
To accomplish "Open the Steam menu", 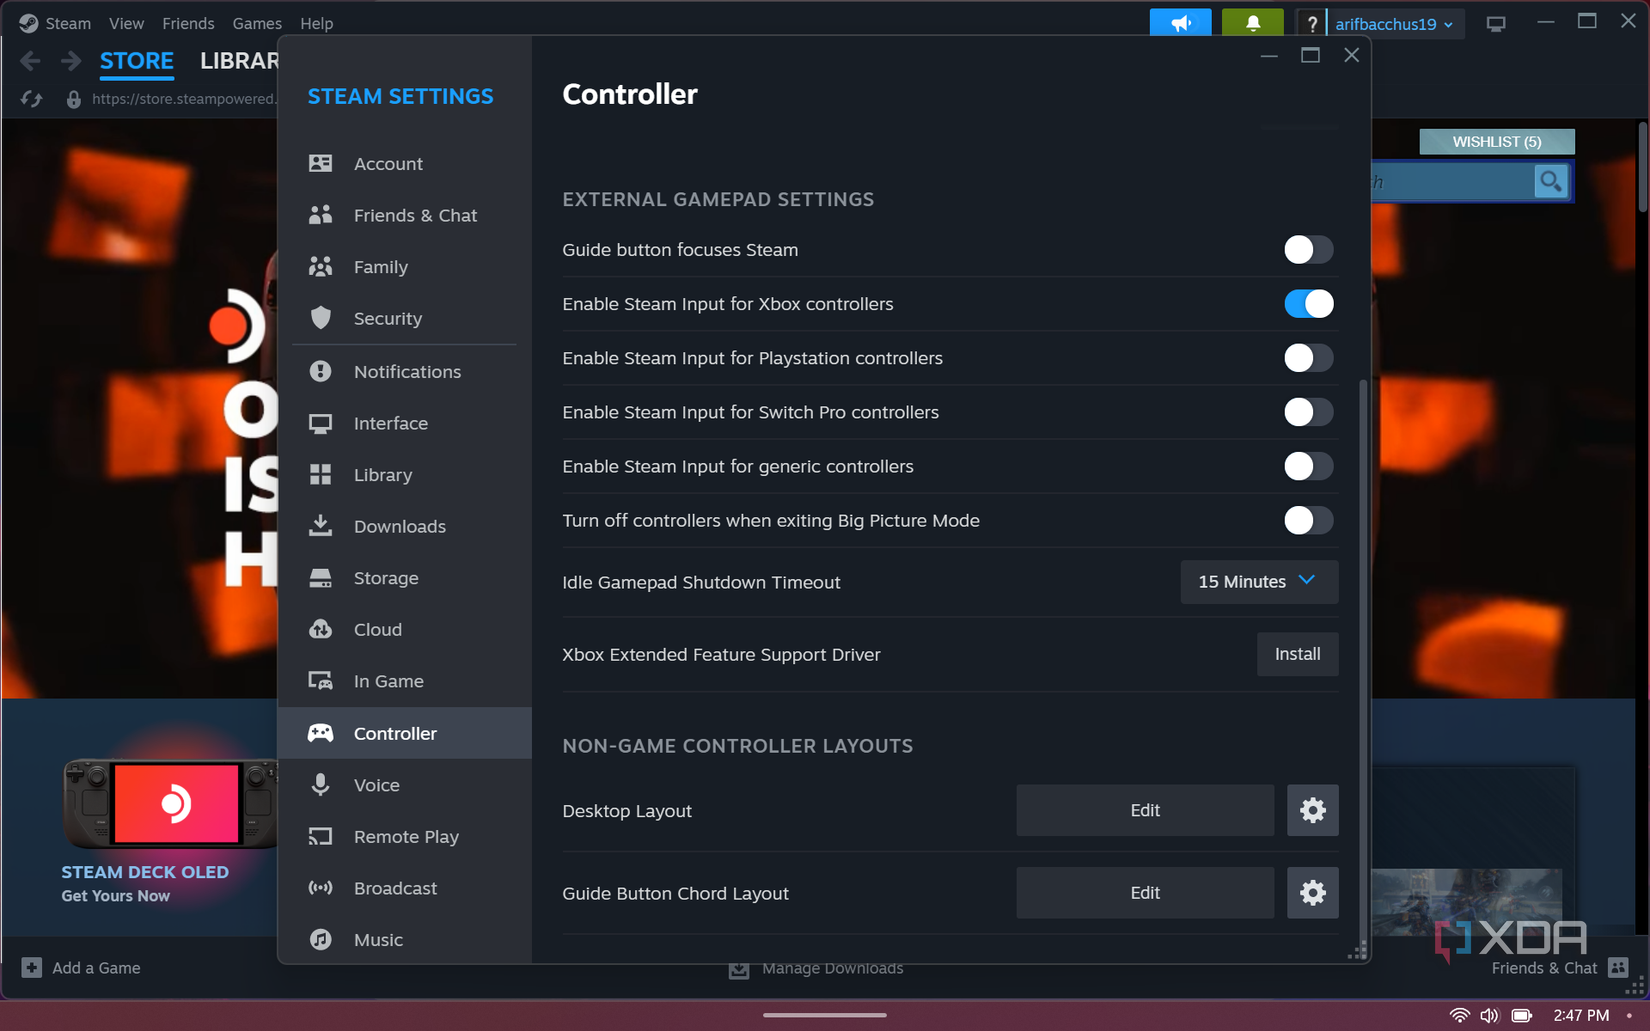I will 68,23.
